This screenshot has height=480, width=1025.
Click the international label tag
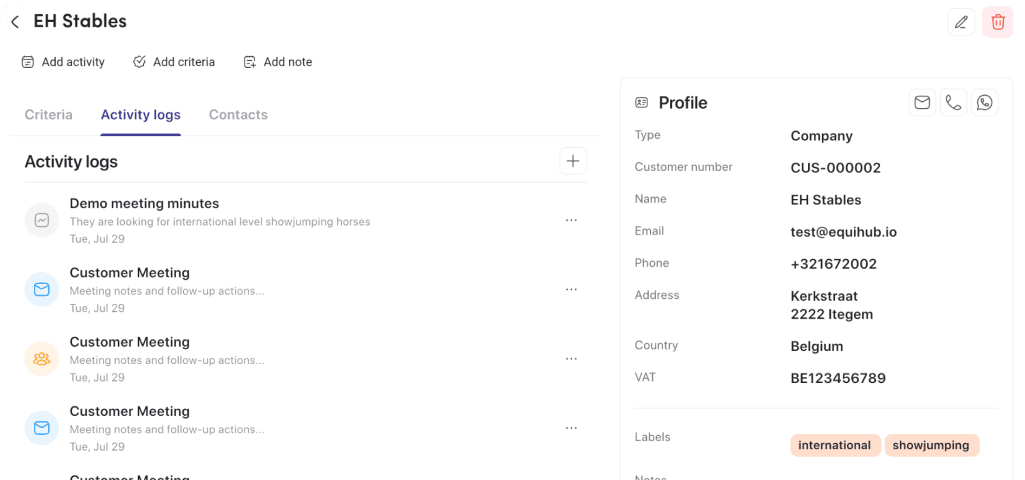pos(835,445)
